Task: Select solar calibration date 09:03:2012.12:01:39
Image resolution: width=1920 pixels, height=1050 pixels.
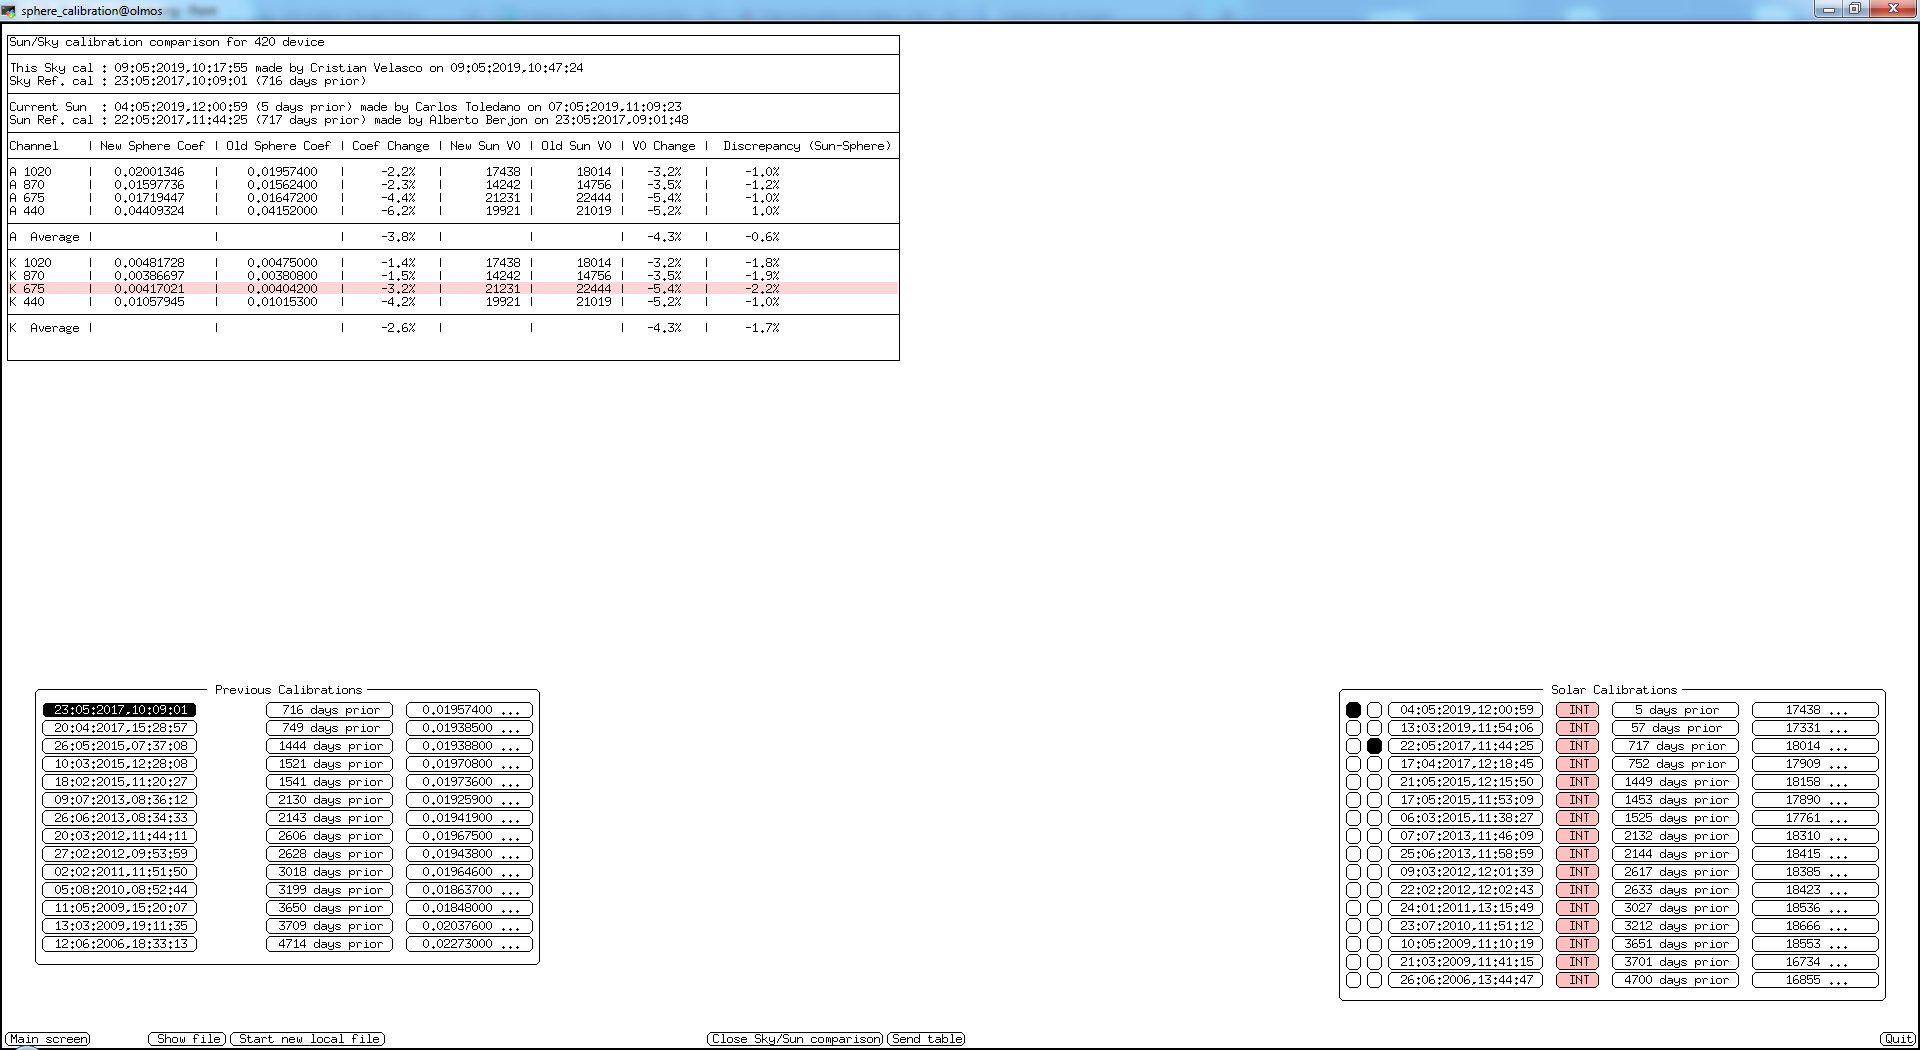Action: [x=1465, y=872]
